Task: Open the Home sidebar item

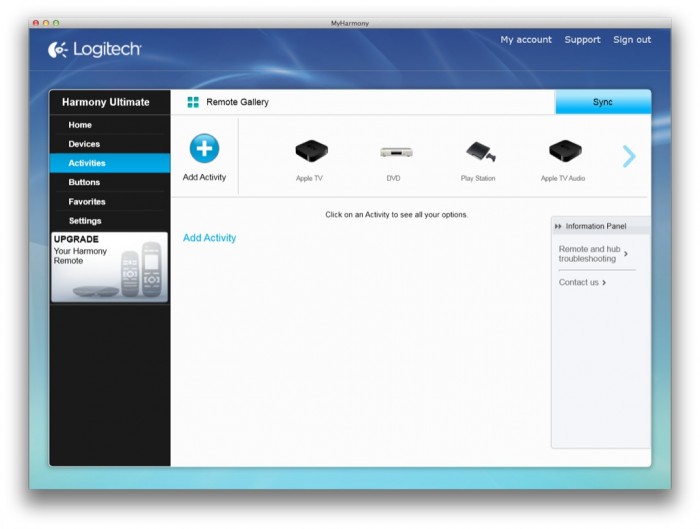Action: tap(110, 125)
